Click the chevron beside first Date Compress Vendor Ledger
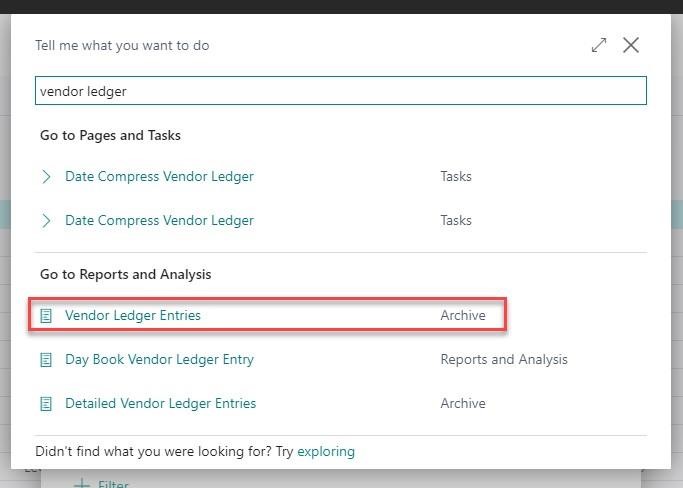Viewport: 683px width, 488px height. coord(46,177)
